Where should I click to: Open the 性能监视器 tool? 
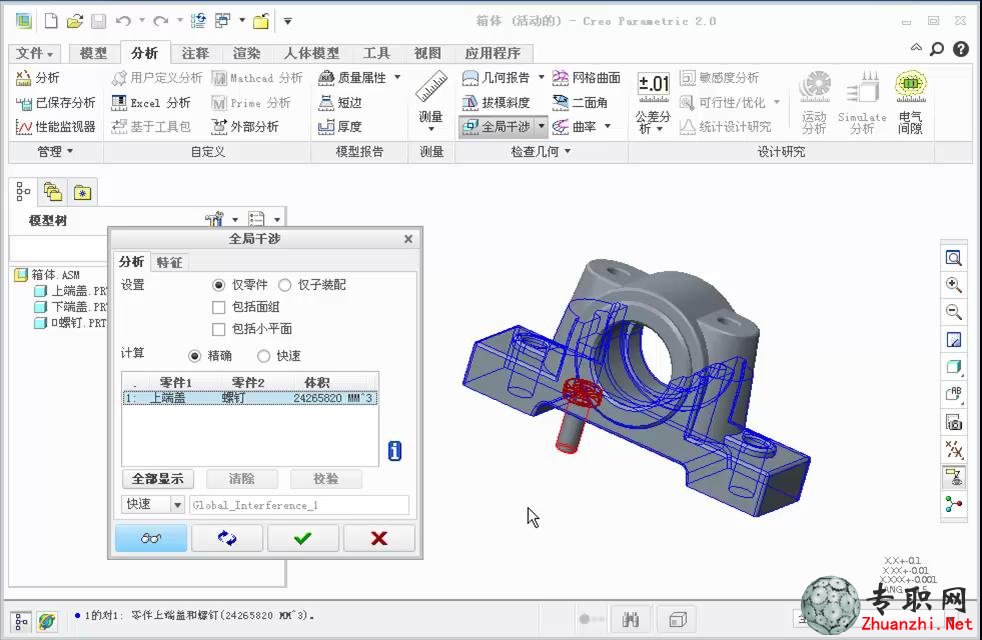(56, 127)
